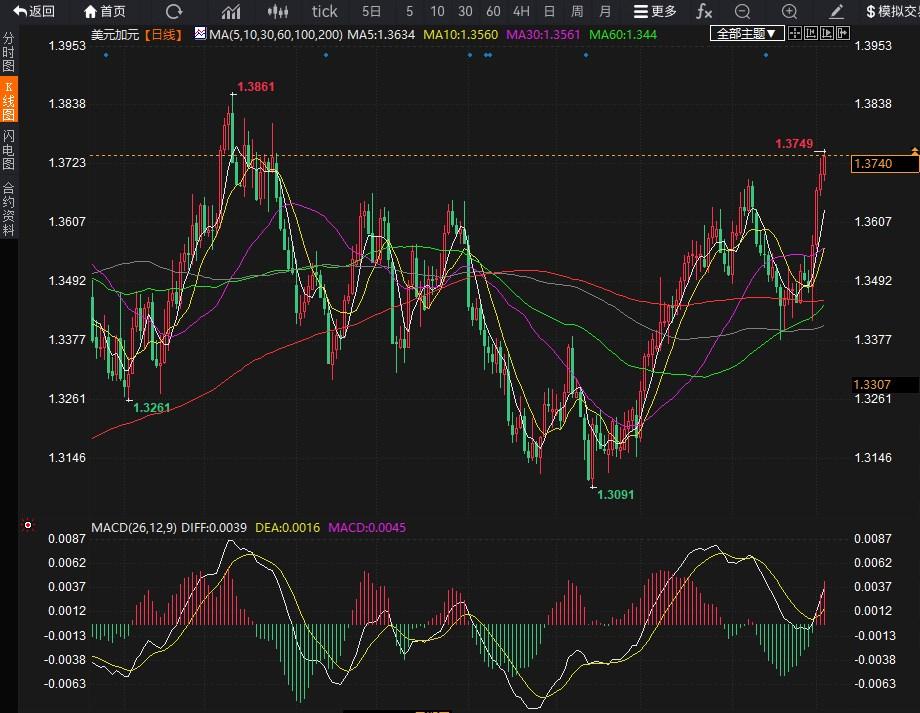Screen dimensions: 920x713
Task: Go back with the 返回 button
Action: tap(34, 11)
